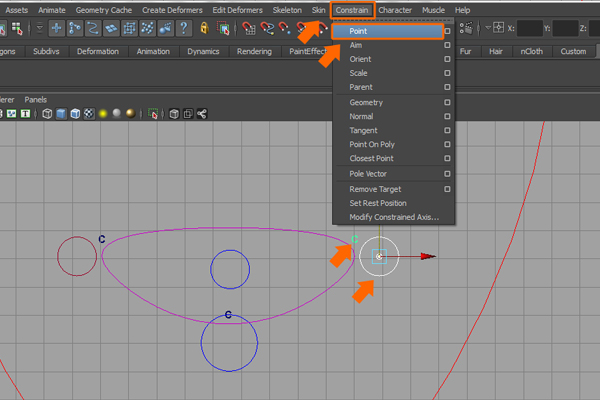Screen dimensions: 600x400
Task: Click the X-ray cube icon
Action: [174, 114]
